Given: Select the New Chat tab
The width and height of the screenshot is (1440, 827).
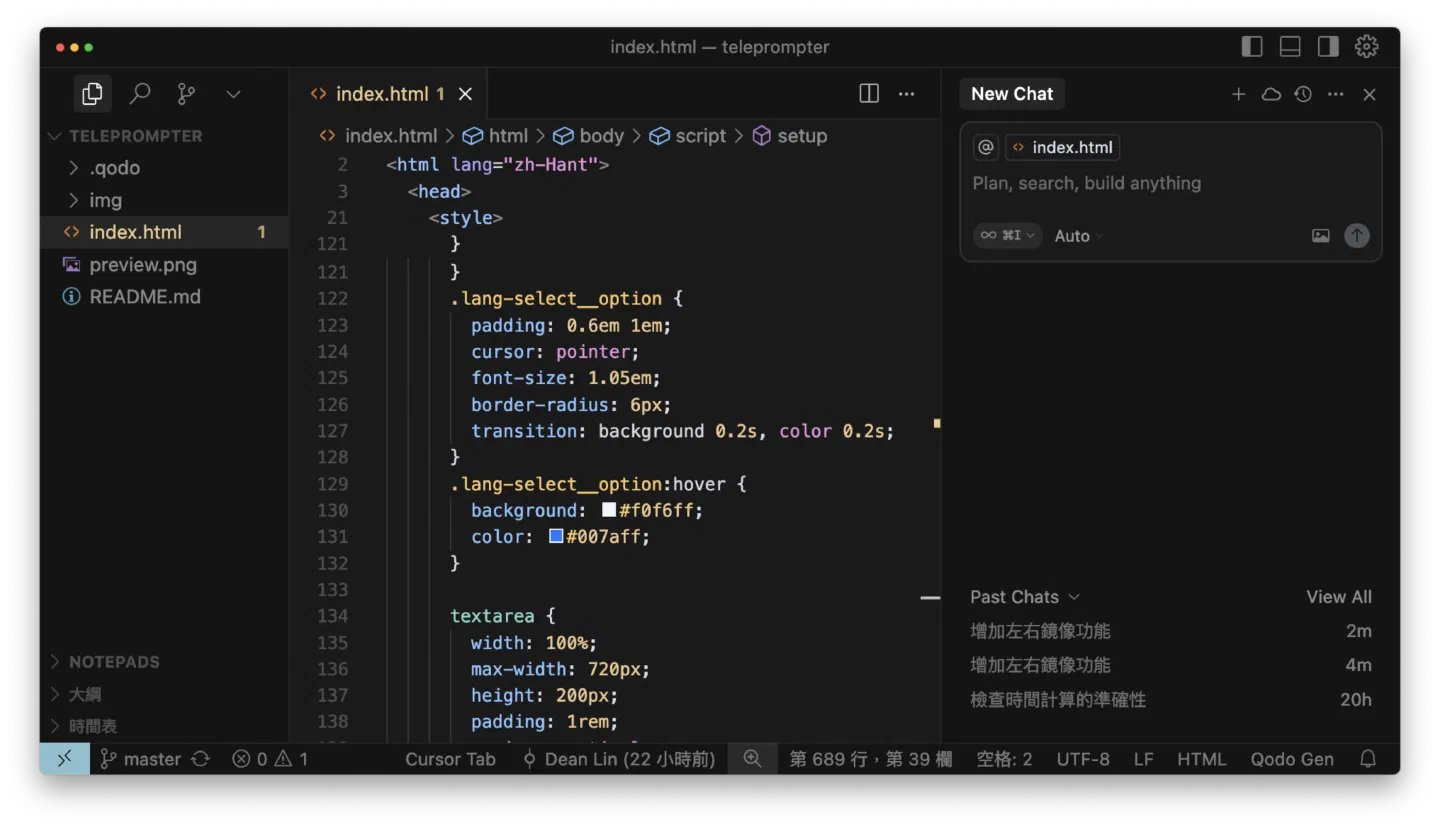Looking at the screenshot, I should (1012, 94).
